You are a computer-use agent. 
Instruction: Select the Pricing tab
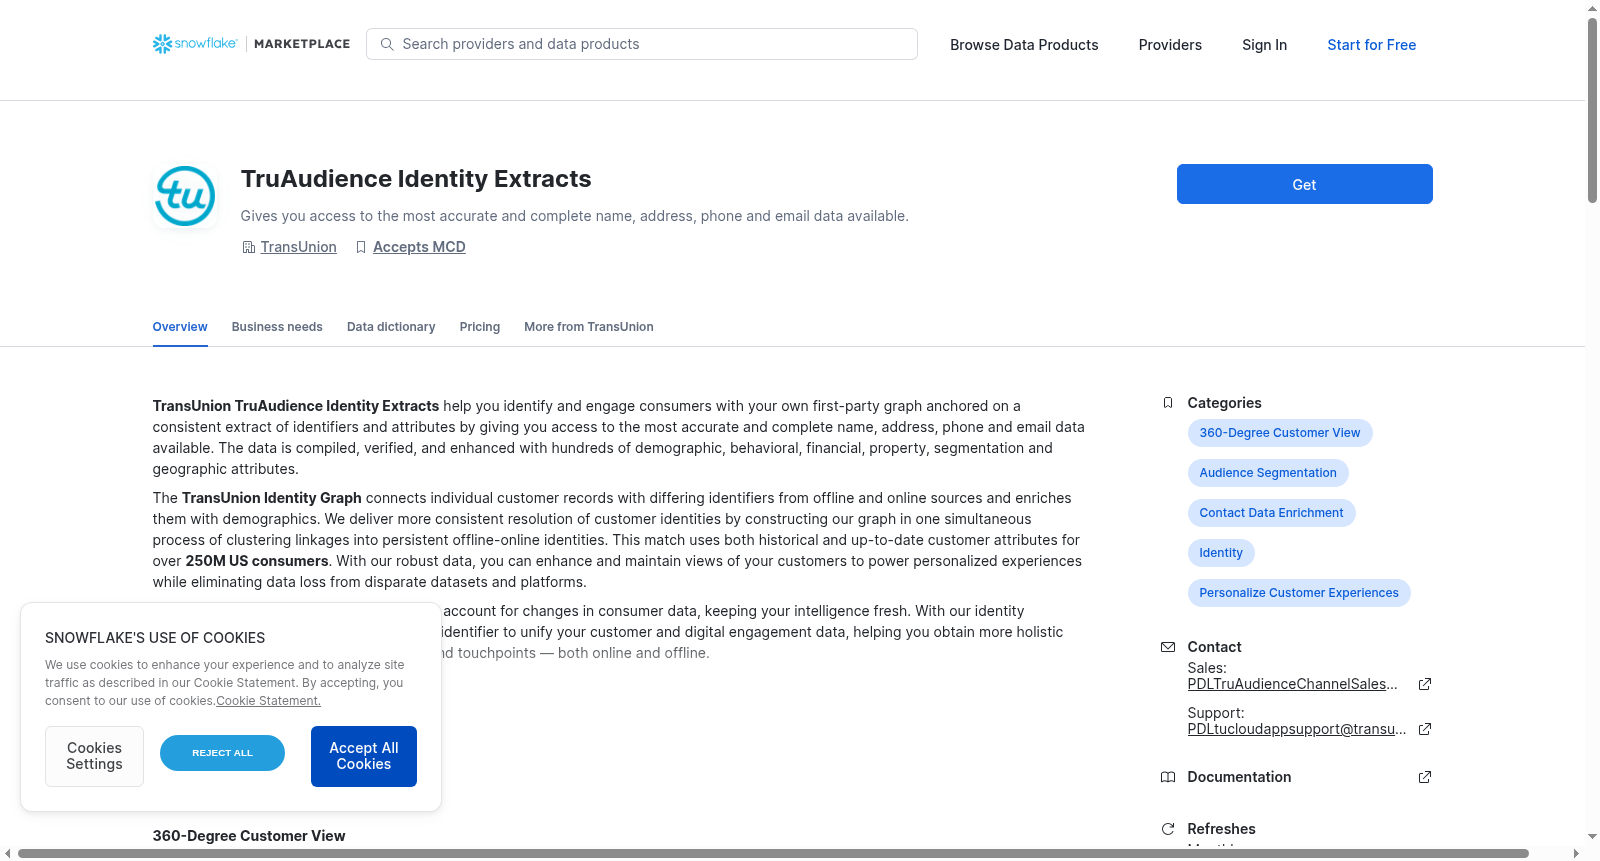[480, 327]
